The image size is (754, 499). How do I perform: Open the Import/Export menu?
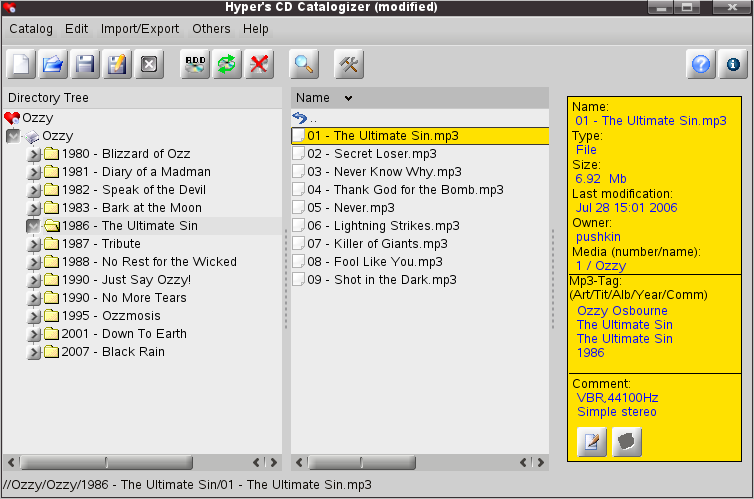[139, 29]
